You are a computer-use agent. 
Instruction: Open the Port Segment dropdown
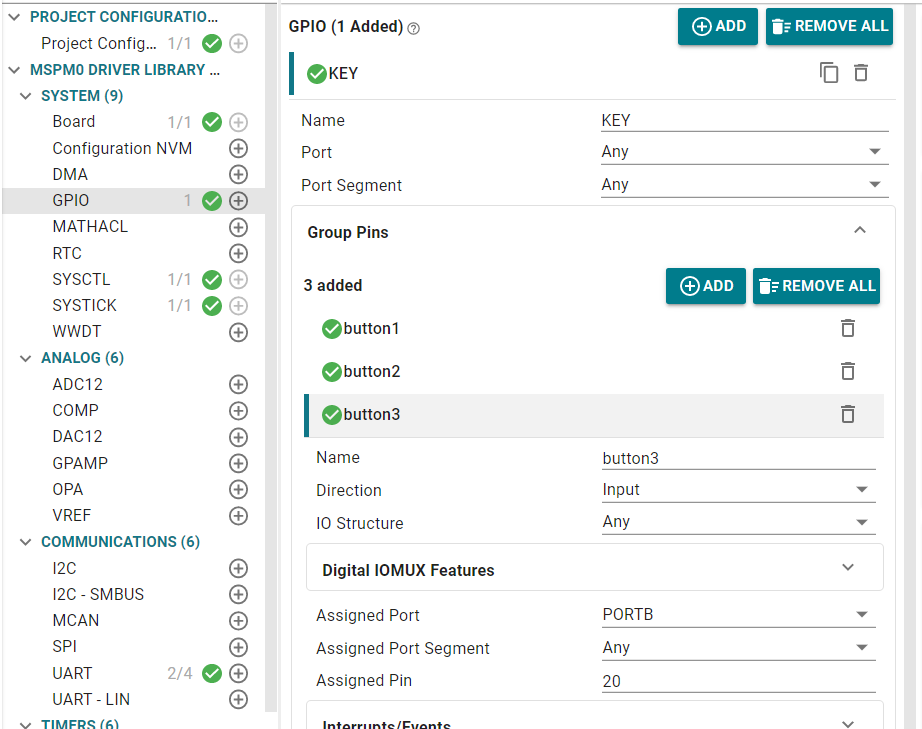point(744,185)
